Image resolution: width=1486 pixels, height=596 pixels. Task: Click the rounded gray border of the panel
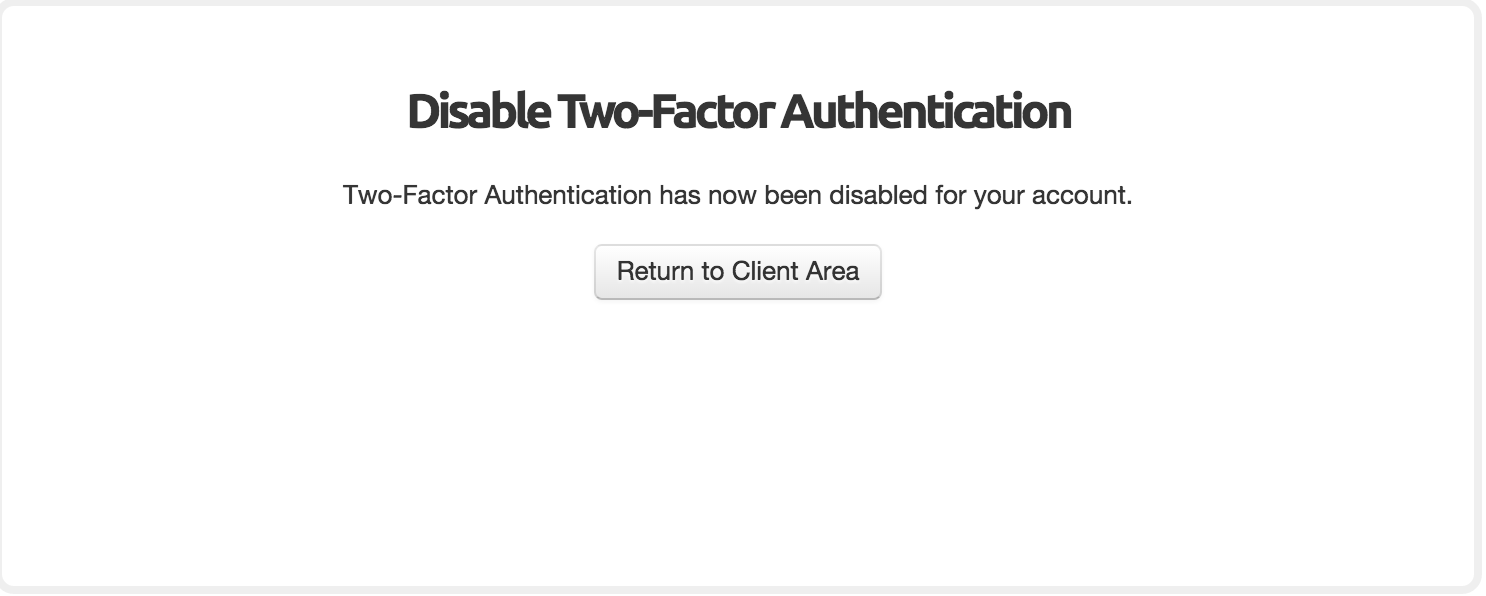[x=1479, y=300]
